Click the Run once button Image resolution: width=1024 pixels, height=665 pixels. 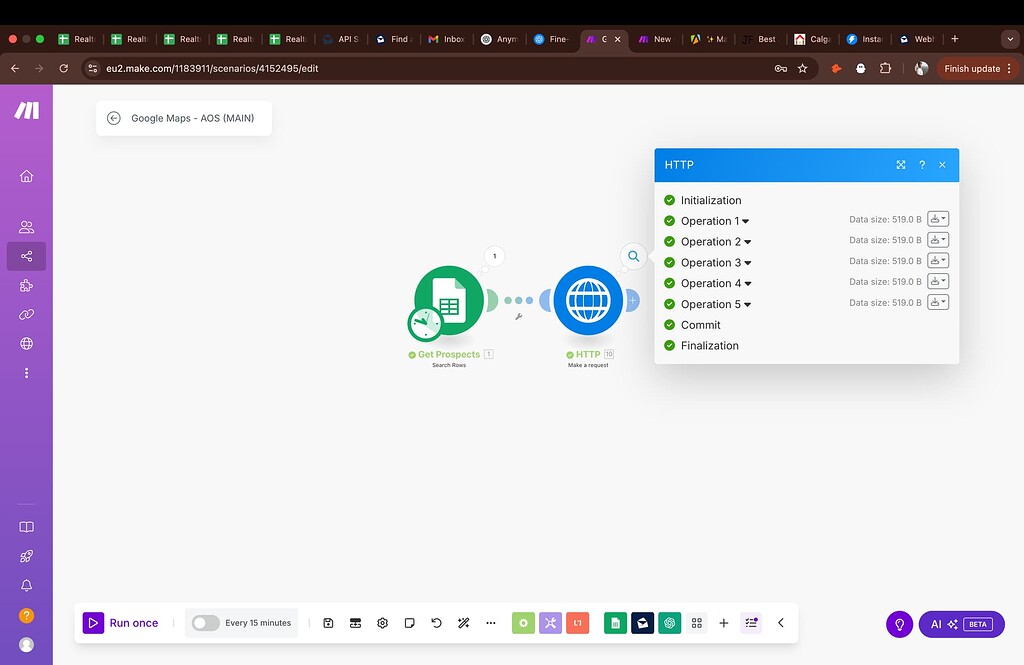[x=121, y=622]
